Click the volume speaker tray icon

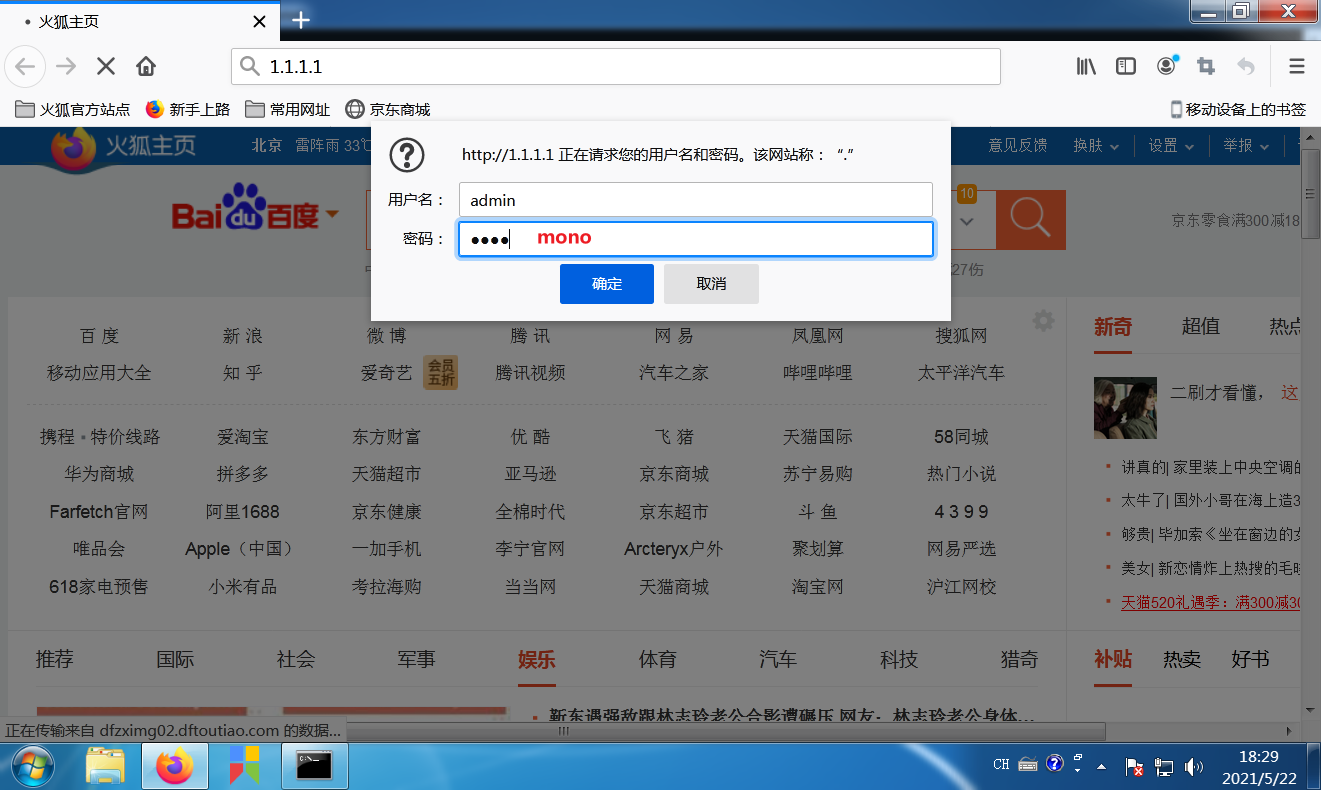point(1193,767)
